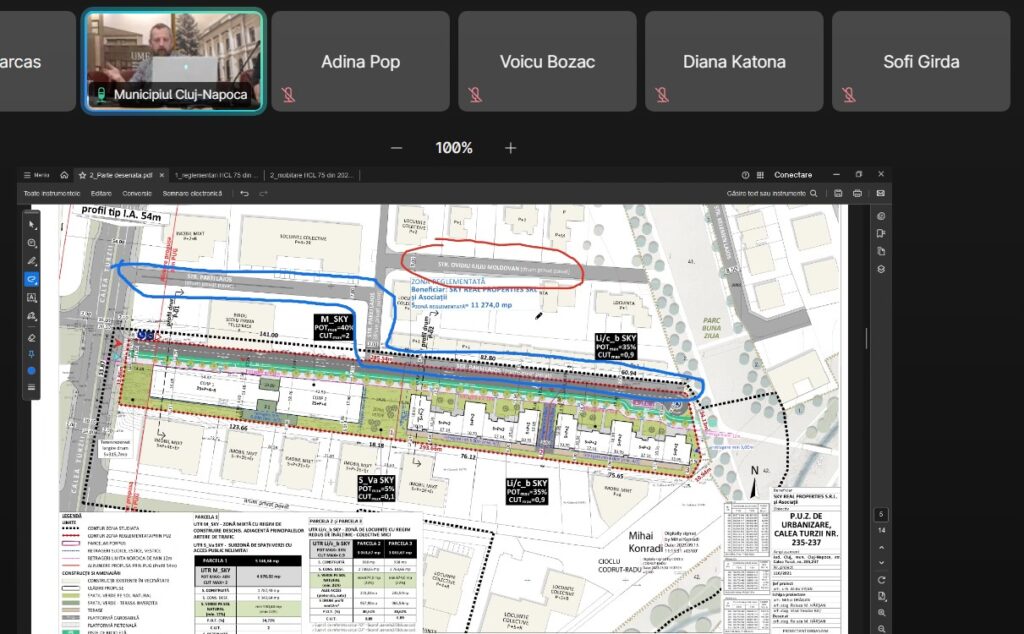Pick the highlighter pen tool
Screen dimensions: 1024x634
[x=32, y=261]
